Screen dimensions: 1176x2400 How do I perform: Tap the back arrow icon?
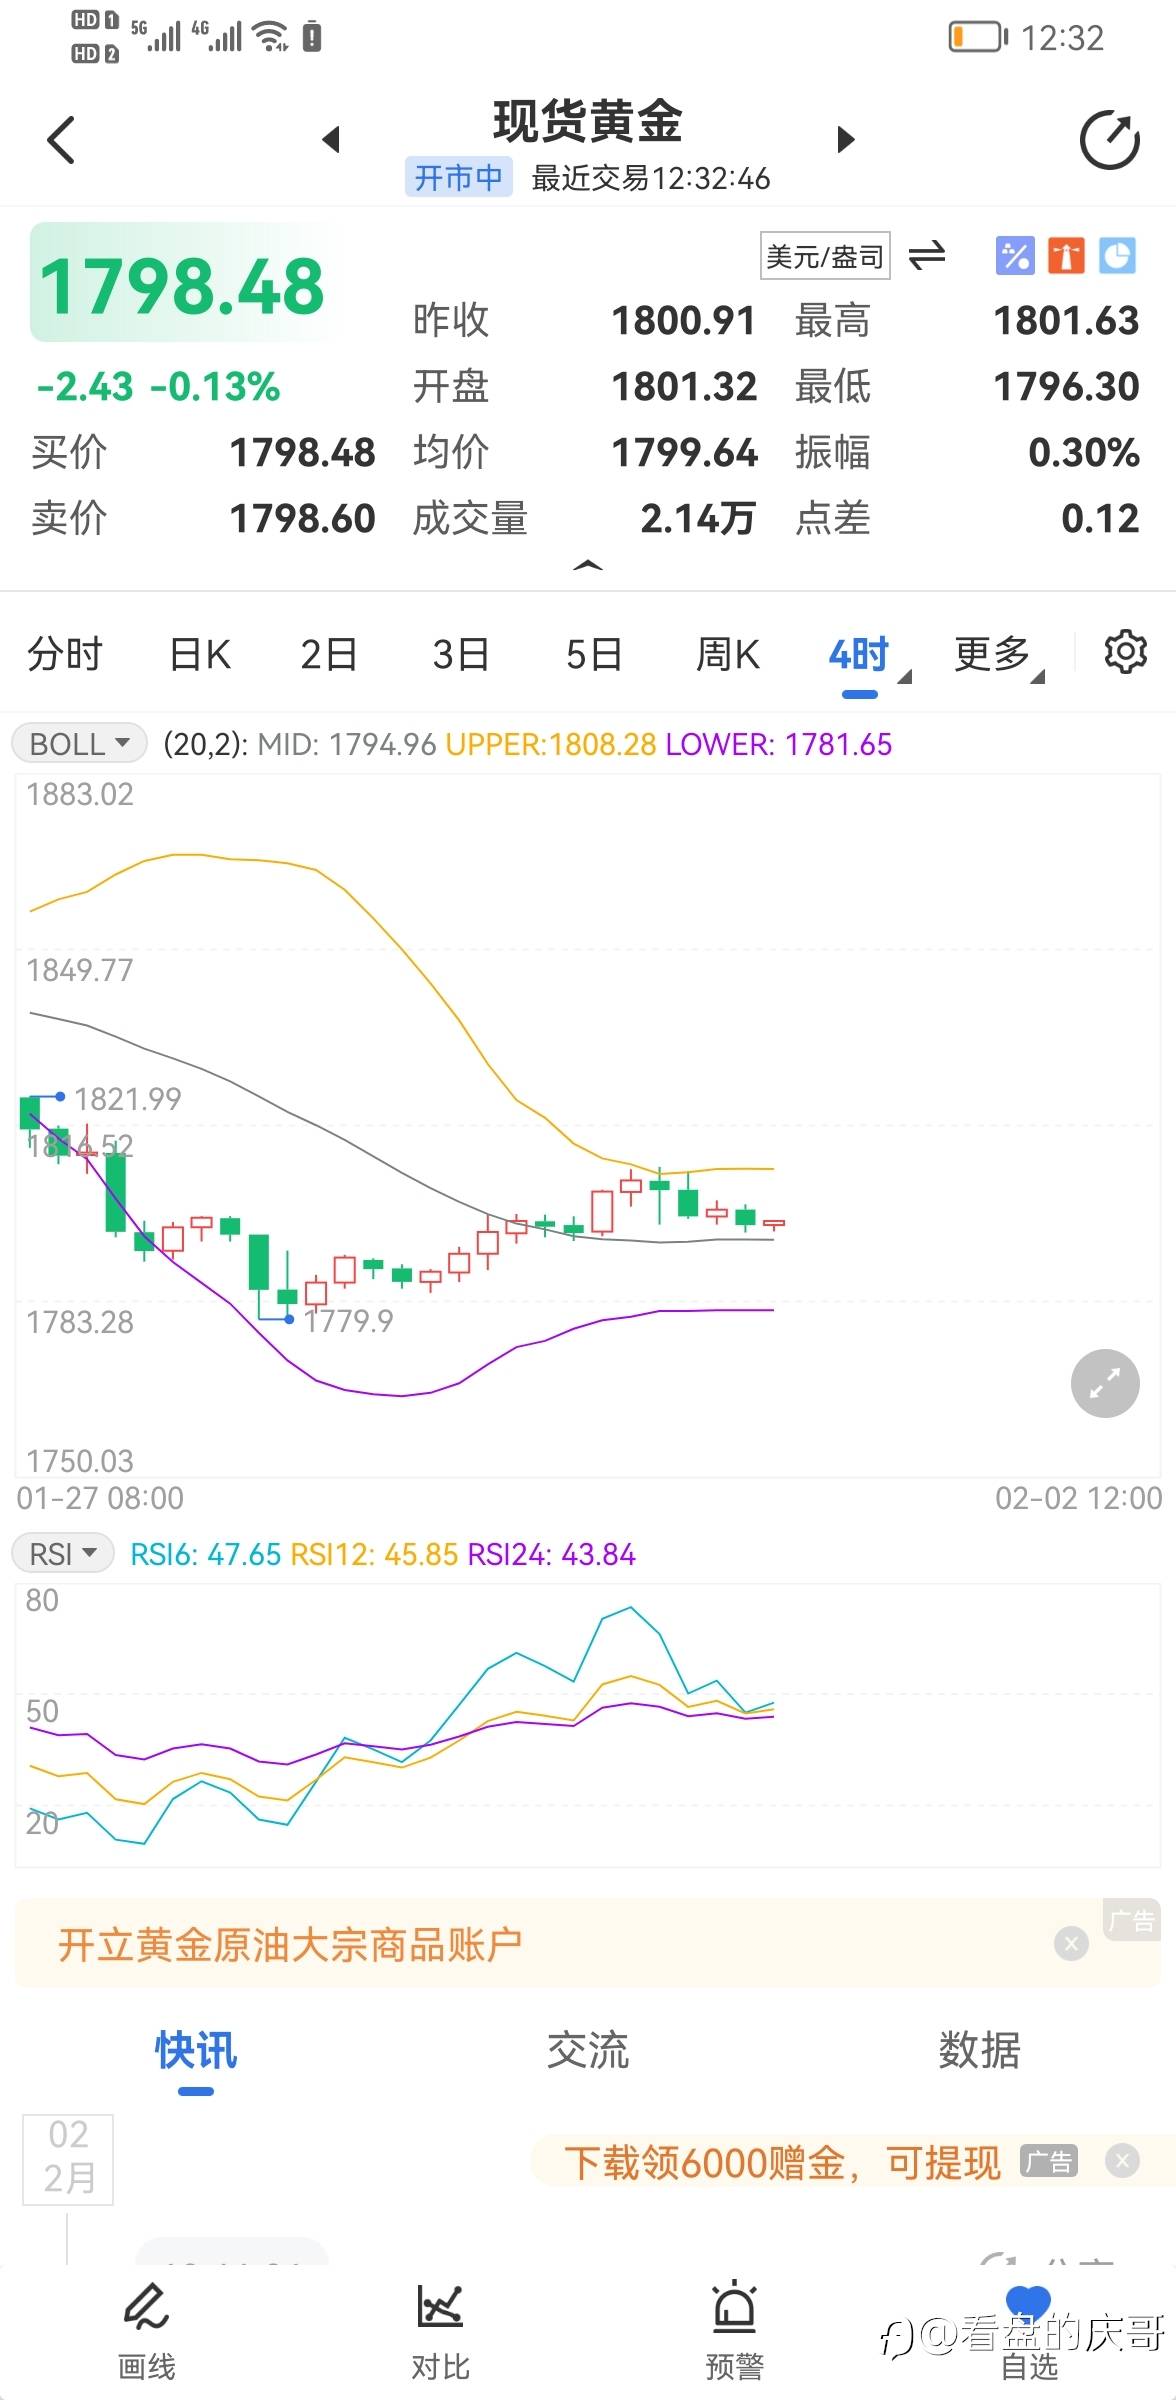tap(61, 140)
